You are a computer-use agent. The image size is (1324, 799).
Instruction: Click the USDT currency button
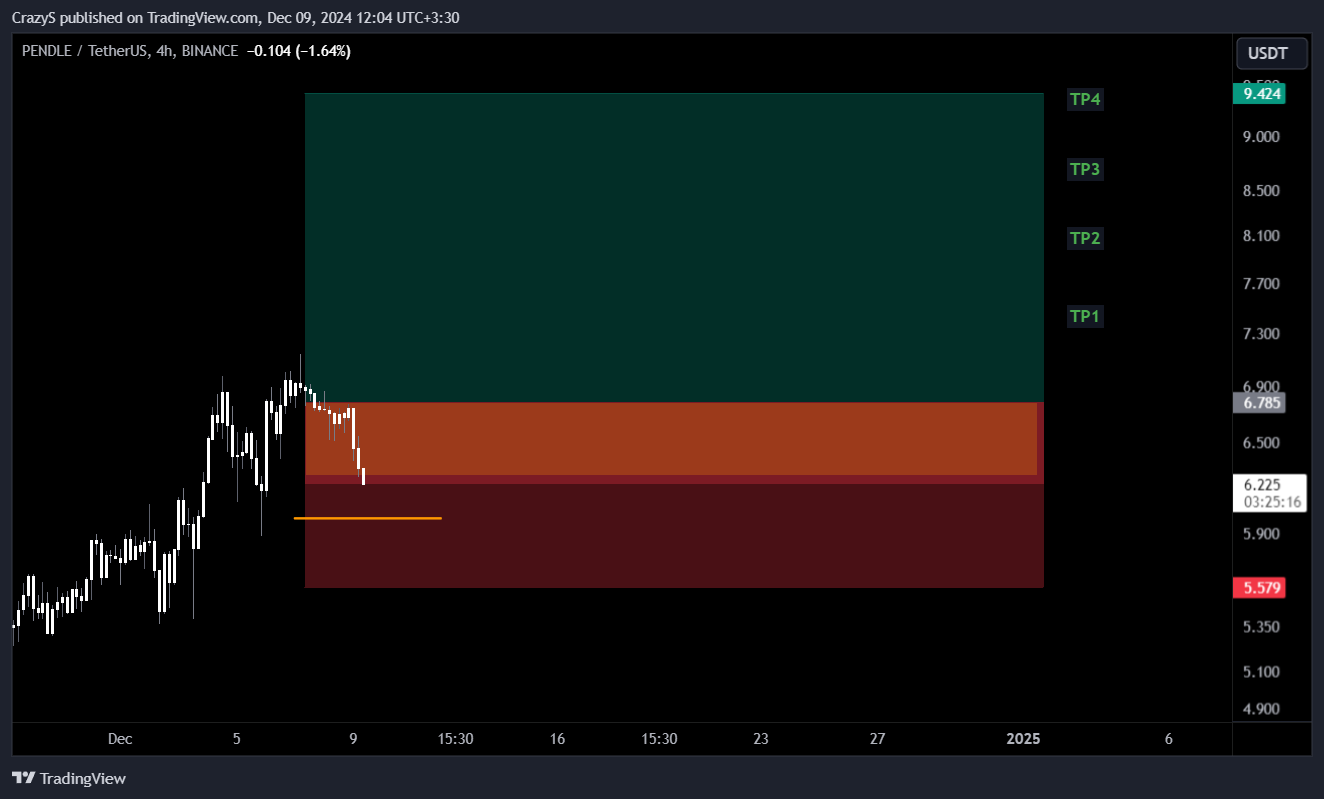1271,53
